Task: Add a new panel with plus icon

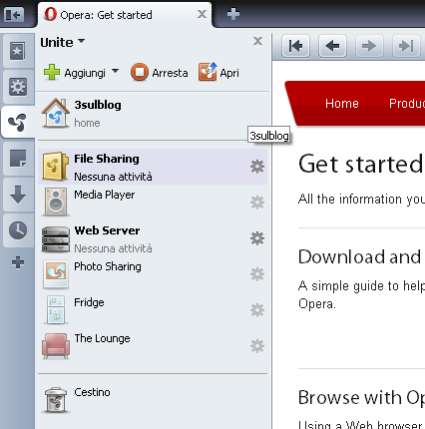Action: click(x=18, y=262)
